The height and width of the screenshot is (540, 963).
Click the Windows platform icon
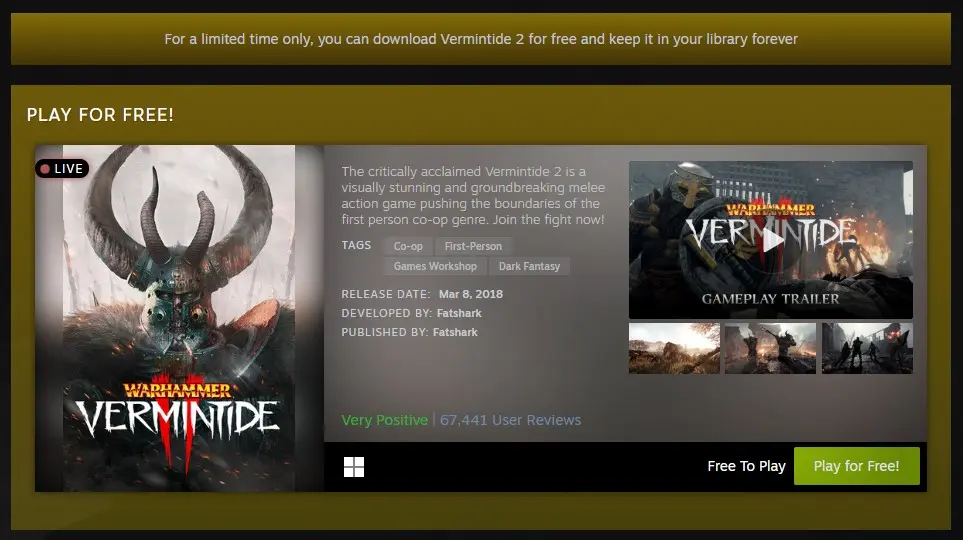pos(354,467)
